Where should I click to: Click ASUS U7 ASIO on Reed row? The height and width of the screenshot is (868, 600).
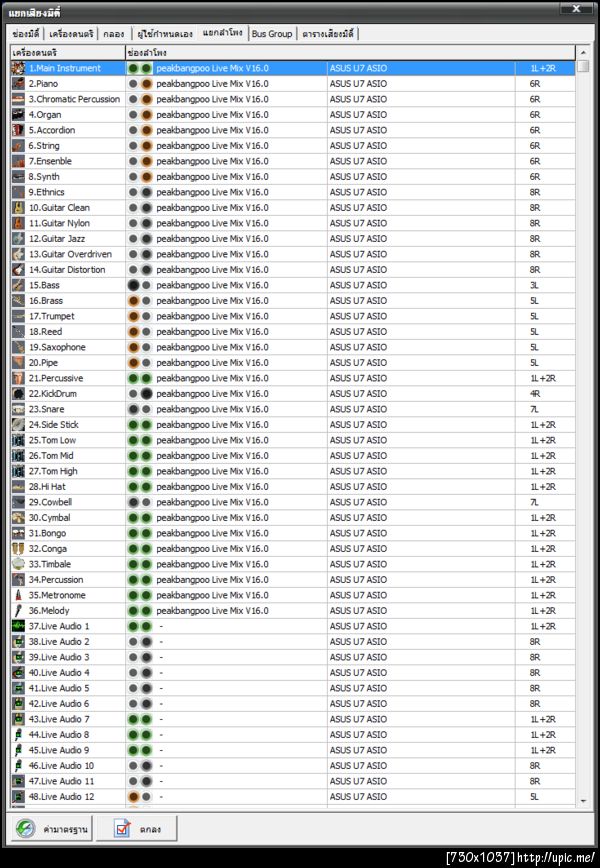click(x=358, y=332)
